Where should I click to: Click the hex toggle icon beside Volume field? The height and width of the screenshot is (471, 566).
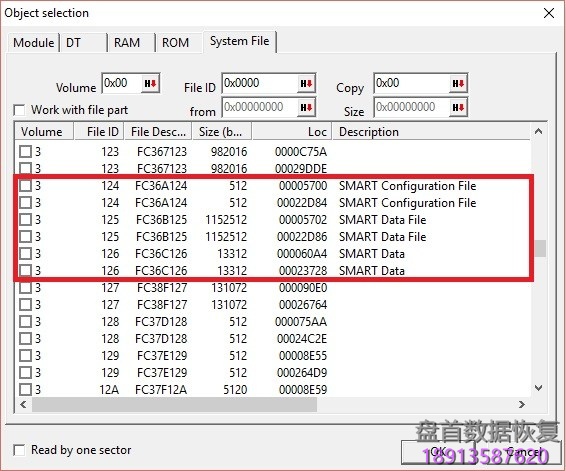click(150, 84)
